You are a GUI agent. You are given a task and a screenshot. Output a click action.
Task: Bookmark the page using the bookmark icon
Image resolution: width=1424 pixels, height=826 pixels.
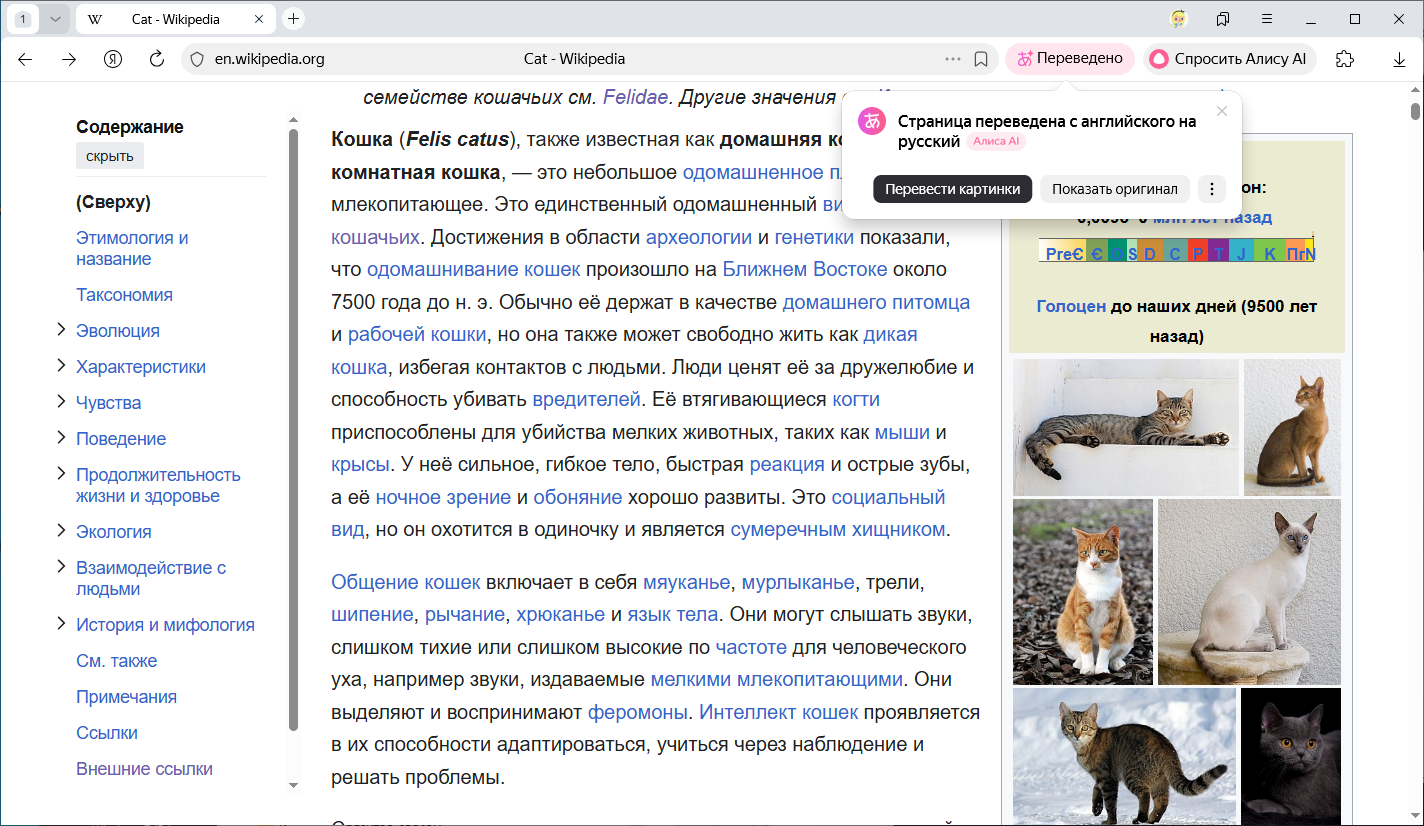click(981, 59)
